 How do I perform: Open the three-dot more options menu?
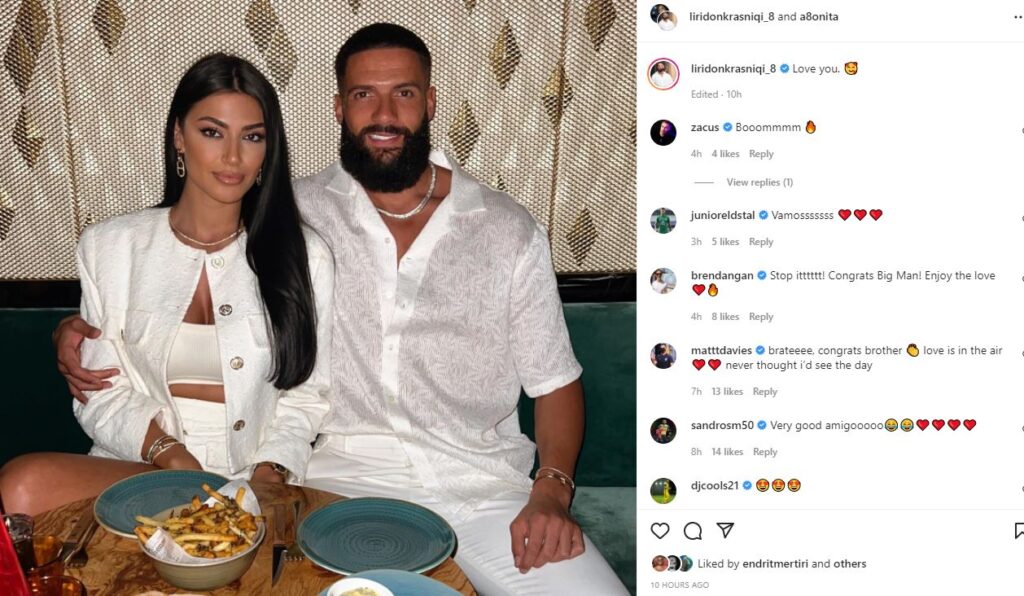click(1017, 17)
